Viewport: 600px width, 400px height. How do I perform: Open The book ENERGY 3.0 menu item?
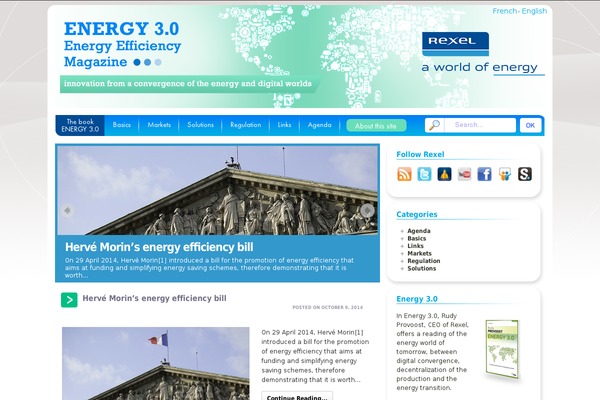coord(80,125)
